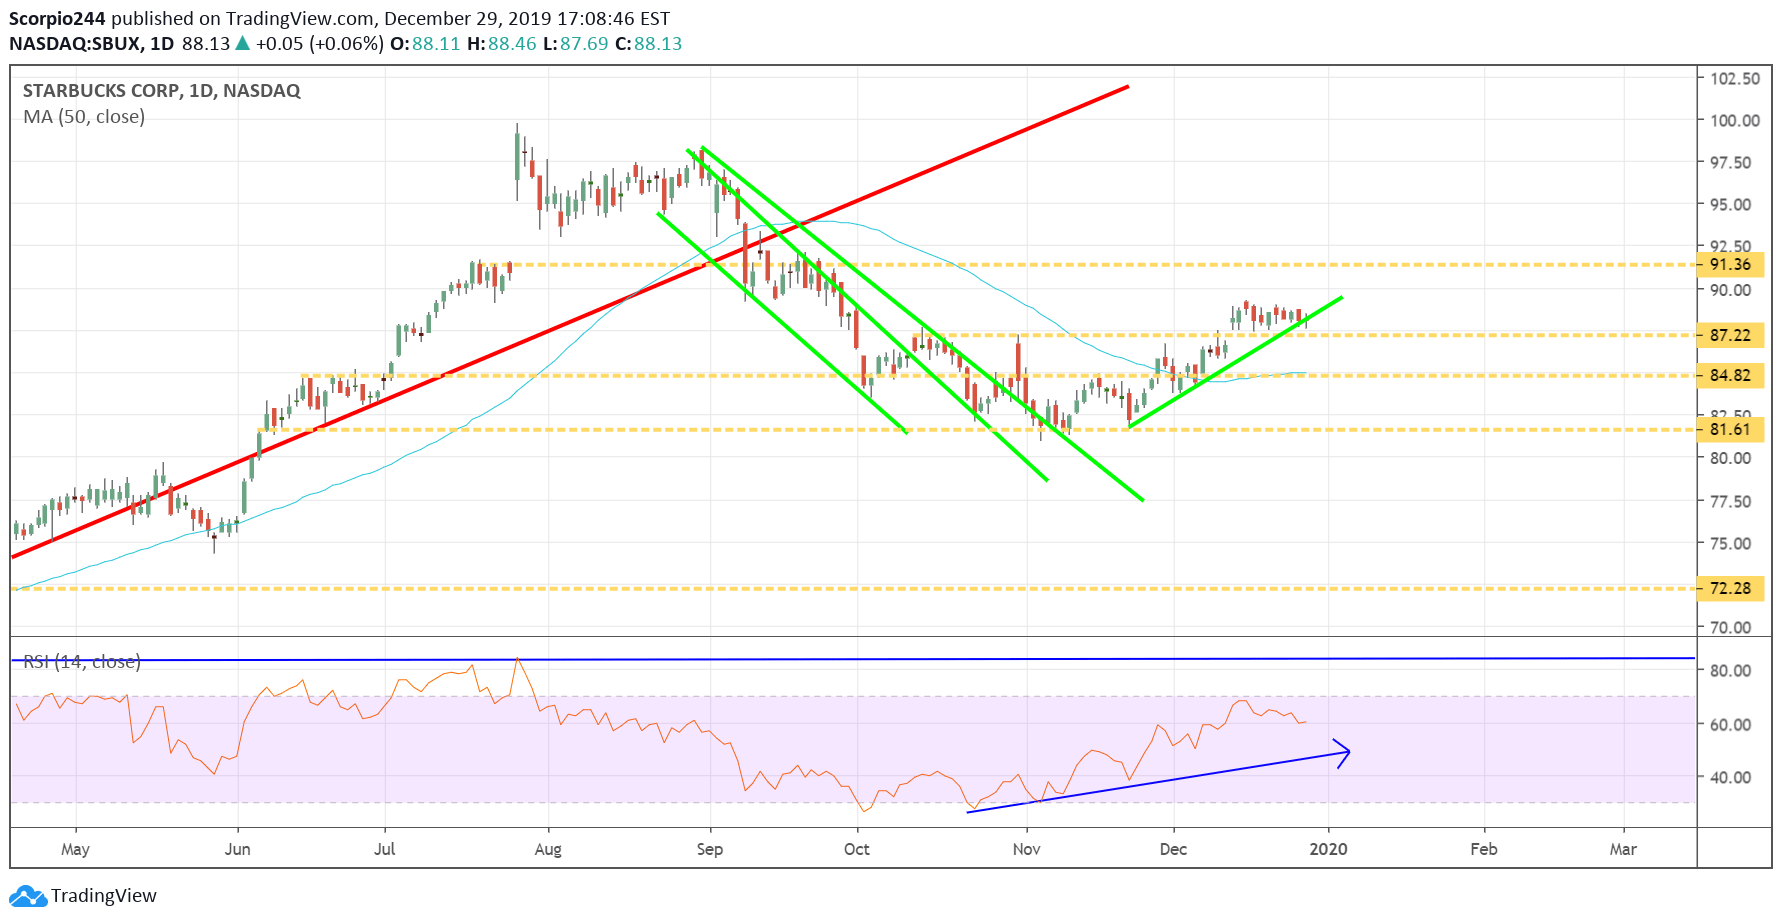Viewport: 1782px width, 923px height.
Task: Click the 91.36 price level label
Action: [x=1730, y=265]
